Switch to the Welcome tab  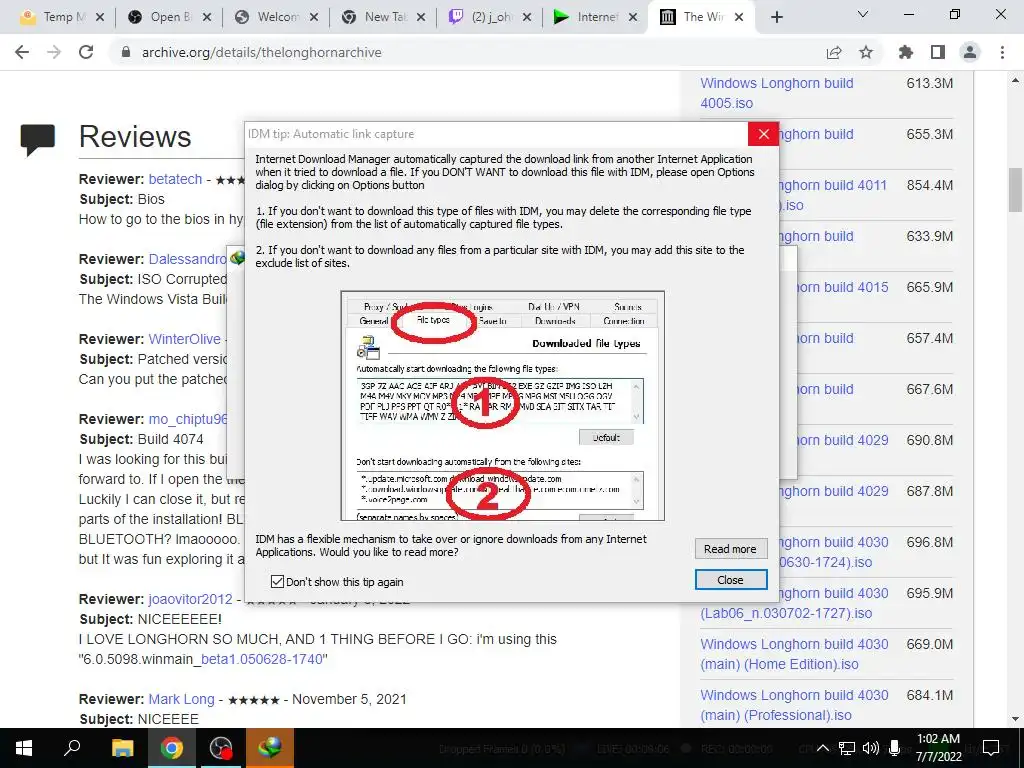pos(270,18)
